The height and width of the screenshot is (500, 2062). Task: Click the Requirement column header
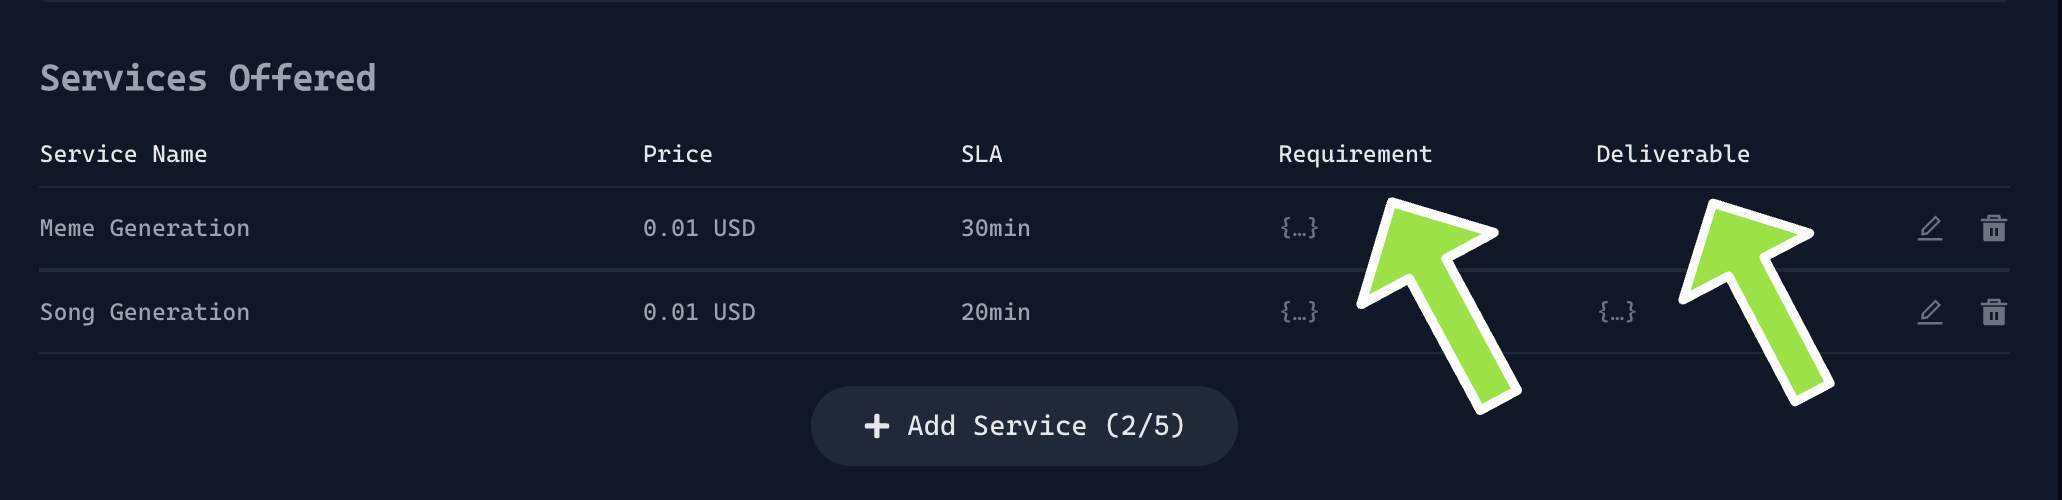[1355, 154]
